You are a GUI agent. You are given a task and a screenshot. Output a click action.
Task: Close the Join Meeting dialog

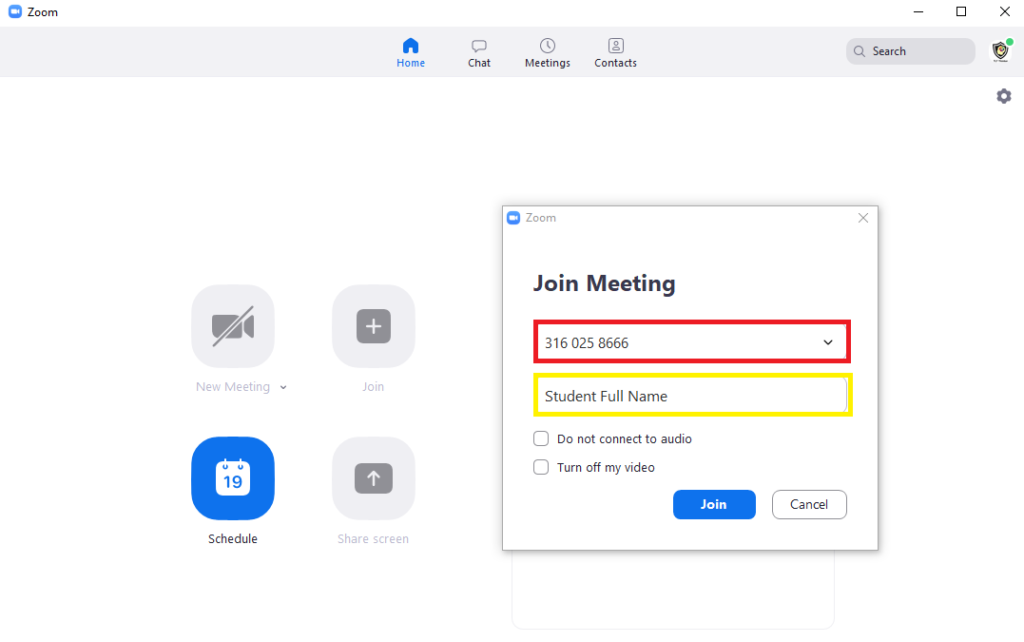863,218
